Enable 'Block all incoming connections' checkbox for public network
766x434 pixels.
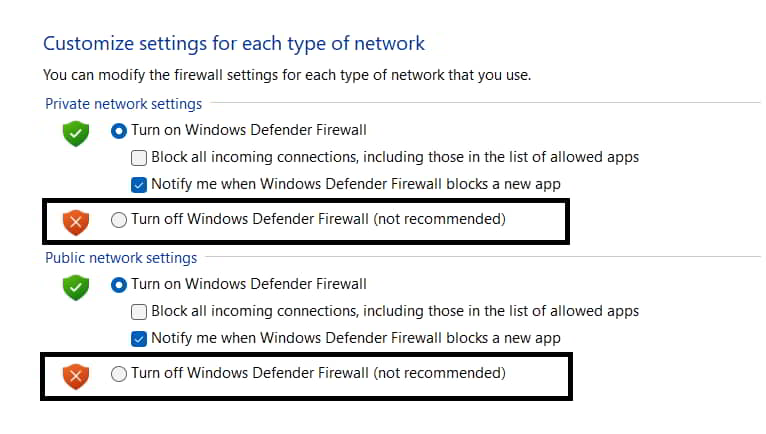tap(140, 311)
